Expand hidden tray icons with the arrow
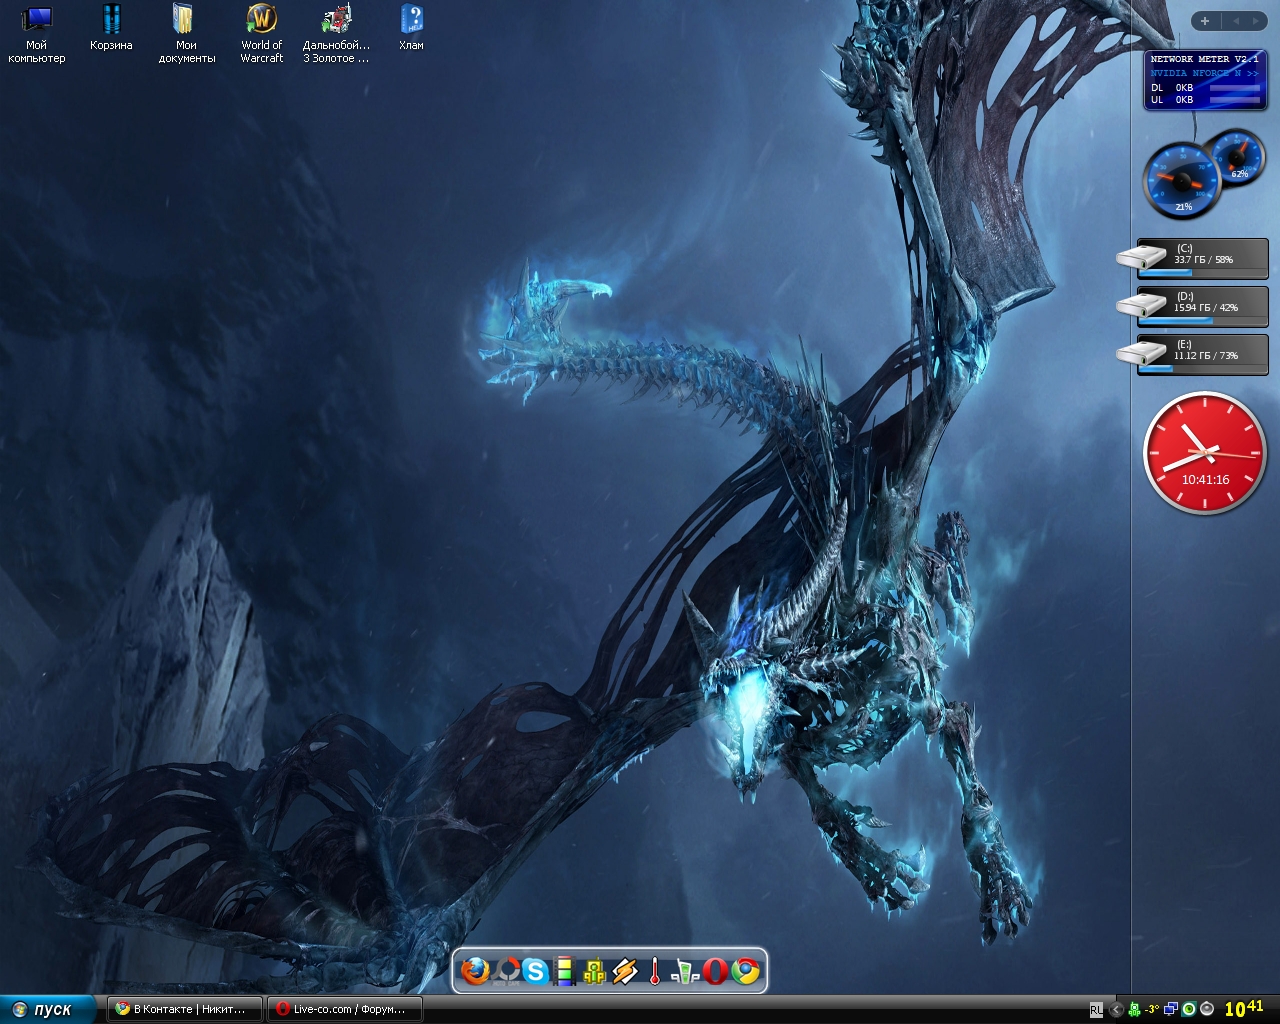This screenshot has width=1280, height=1024. (1116, 1009)
